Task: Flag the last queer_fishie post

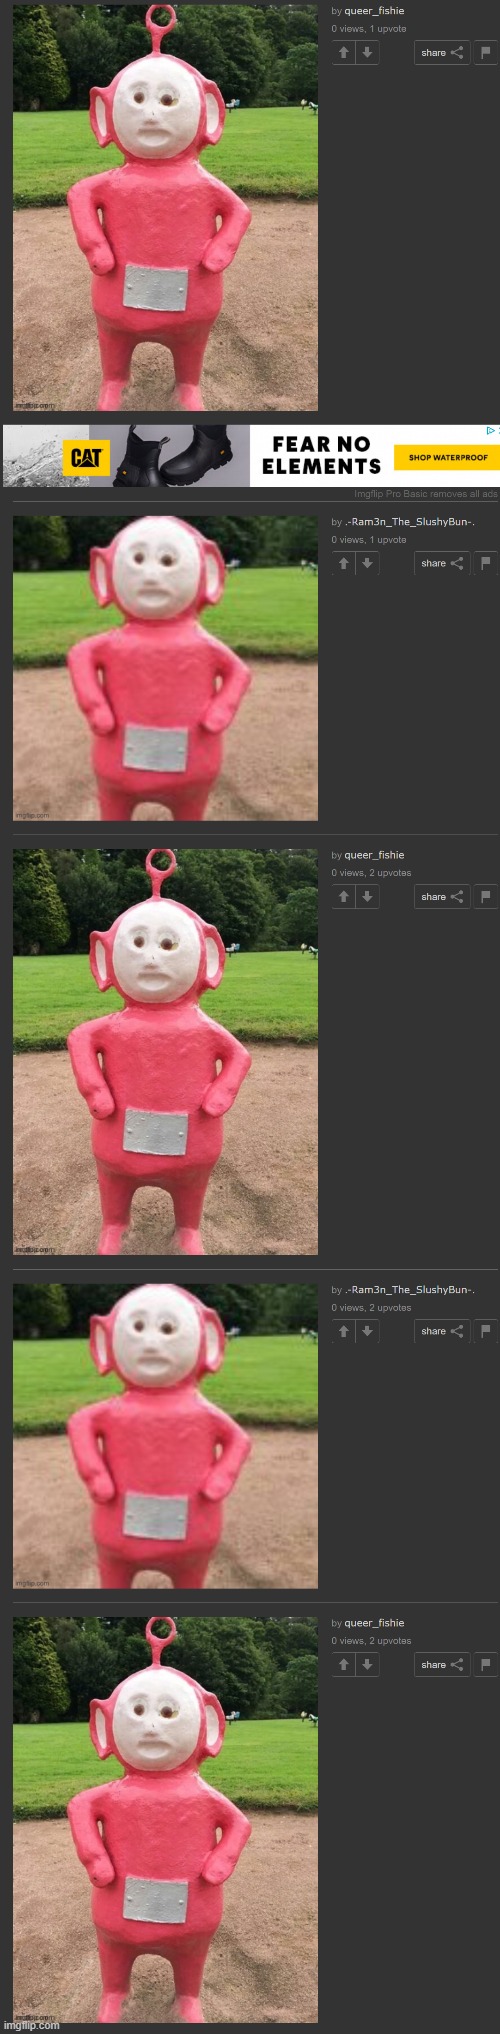Action: (x=486, y=1664)
